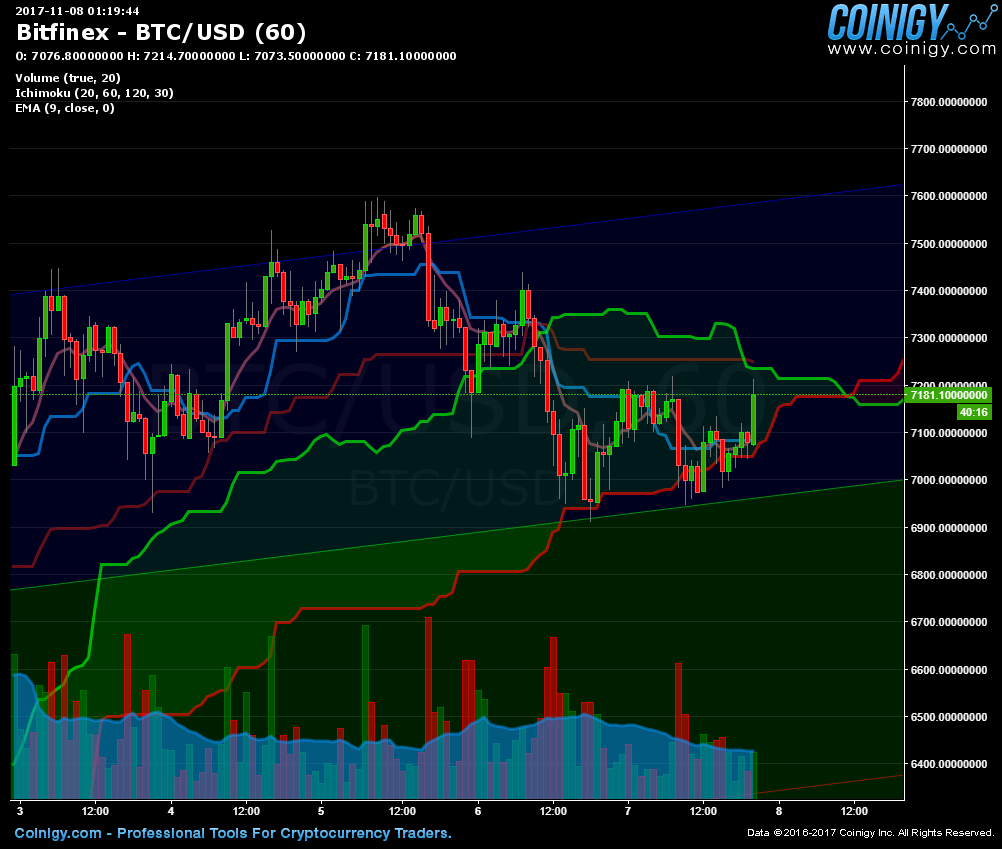Click the 6900.00000000 price axis label
This screenshot has width=1002, height=849.
pyautogui.click(x=949, y=528)
